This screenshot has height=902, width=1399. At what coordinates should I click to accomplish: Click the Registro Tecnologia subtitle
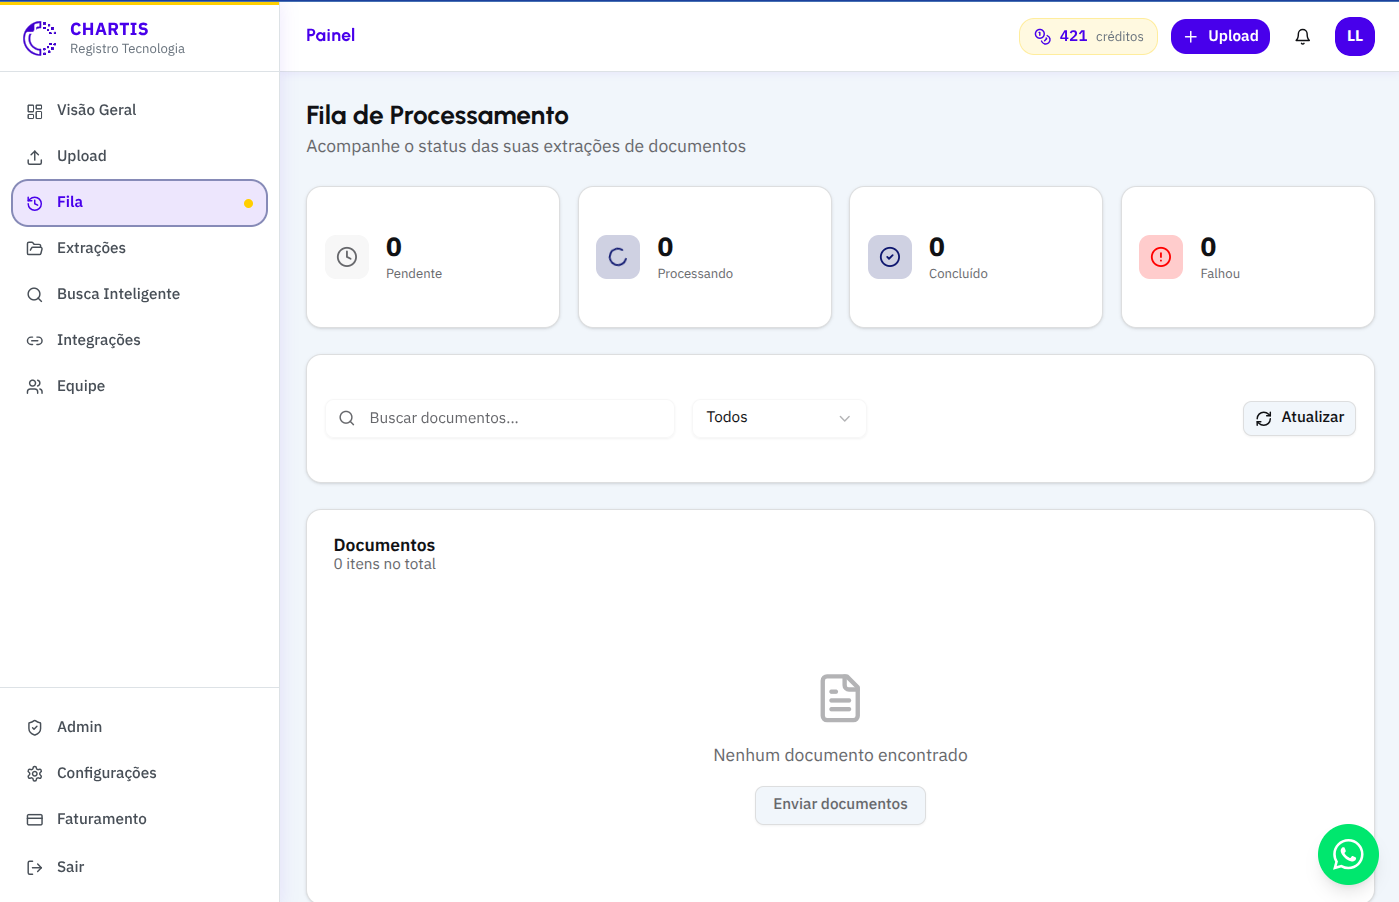127,49
